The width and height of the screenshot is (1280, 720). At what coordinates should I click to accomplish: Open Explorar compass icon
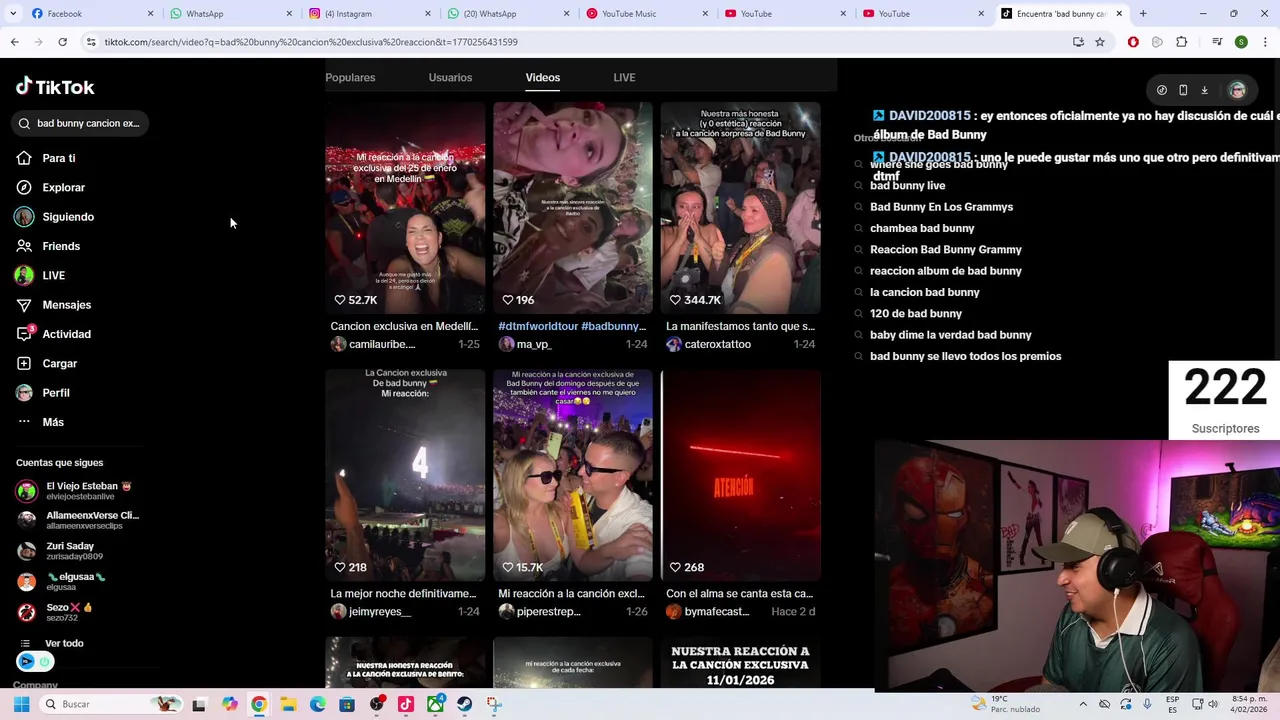click(24, 187)
